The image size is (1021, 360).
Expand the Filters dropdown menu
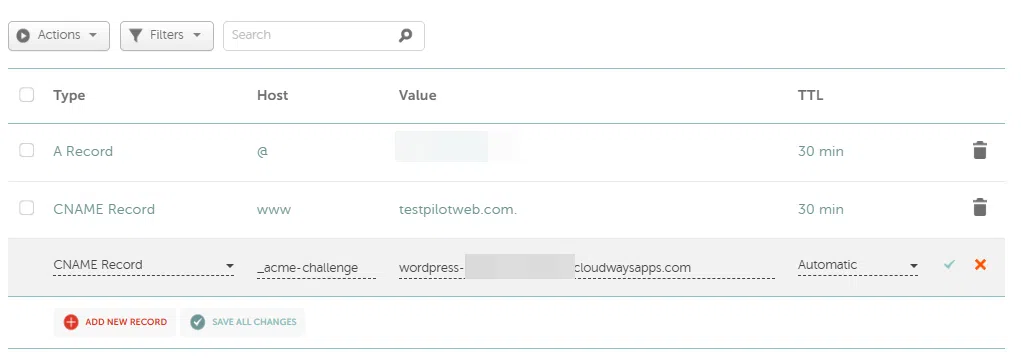[x=167, y=35]
